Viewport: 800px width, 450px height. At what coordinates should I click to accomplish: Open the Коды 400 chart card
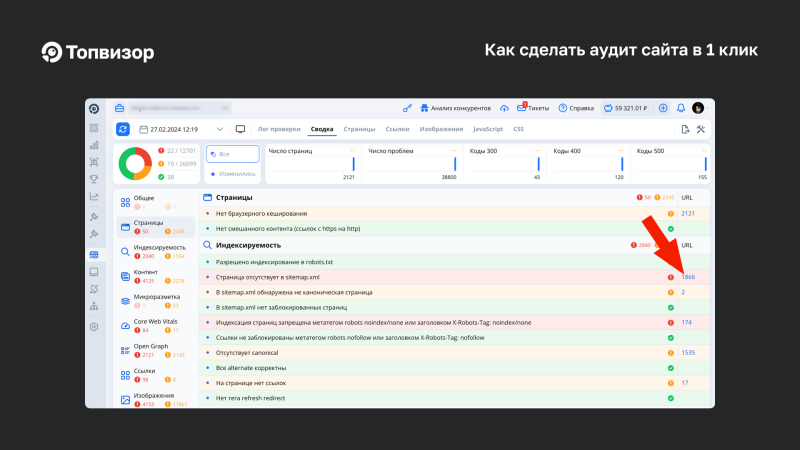588,163
